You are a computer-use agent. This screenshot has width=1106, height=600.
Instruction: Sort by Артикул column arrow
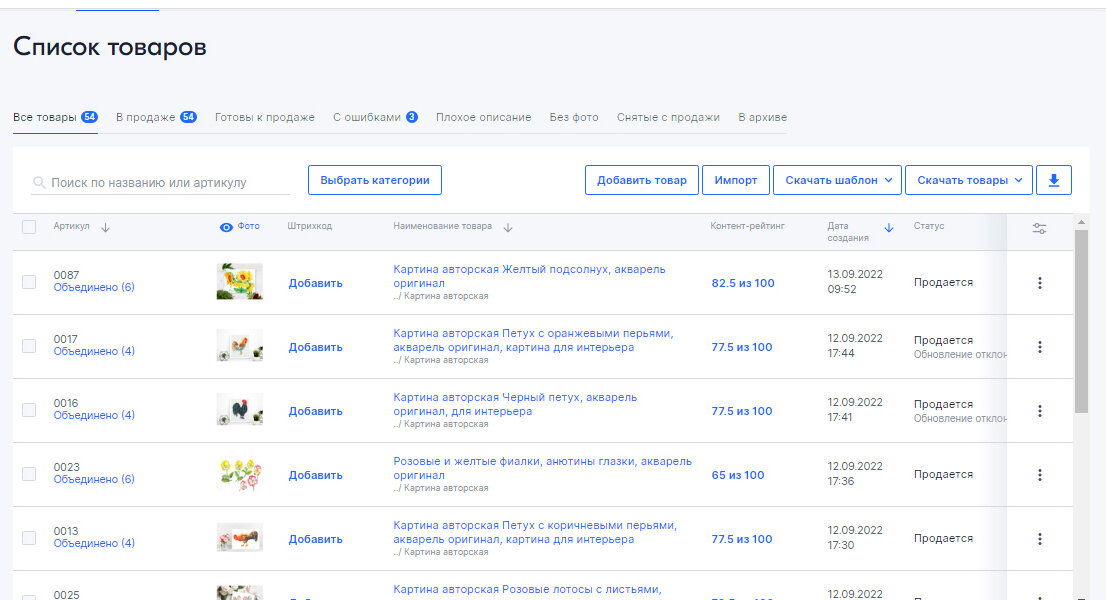pos(105,228)
